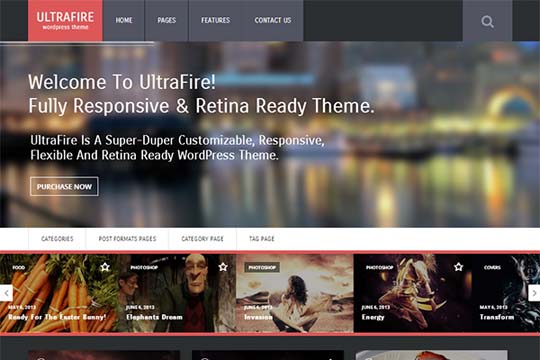
Task: Click the Food category label on carrots post
Action: click(19, 267)
